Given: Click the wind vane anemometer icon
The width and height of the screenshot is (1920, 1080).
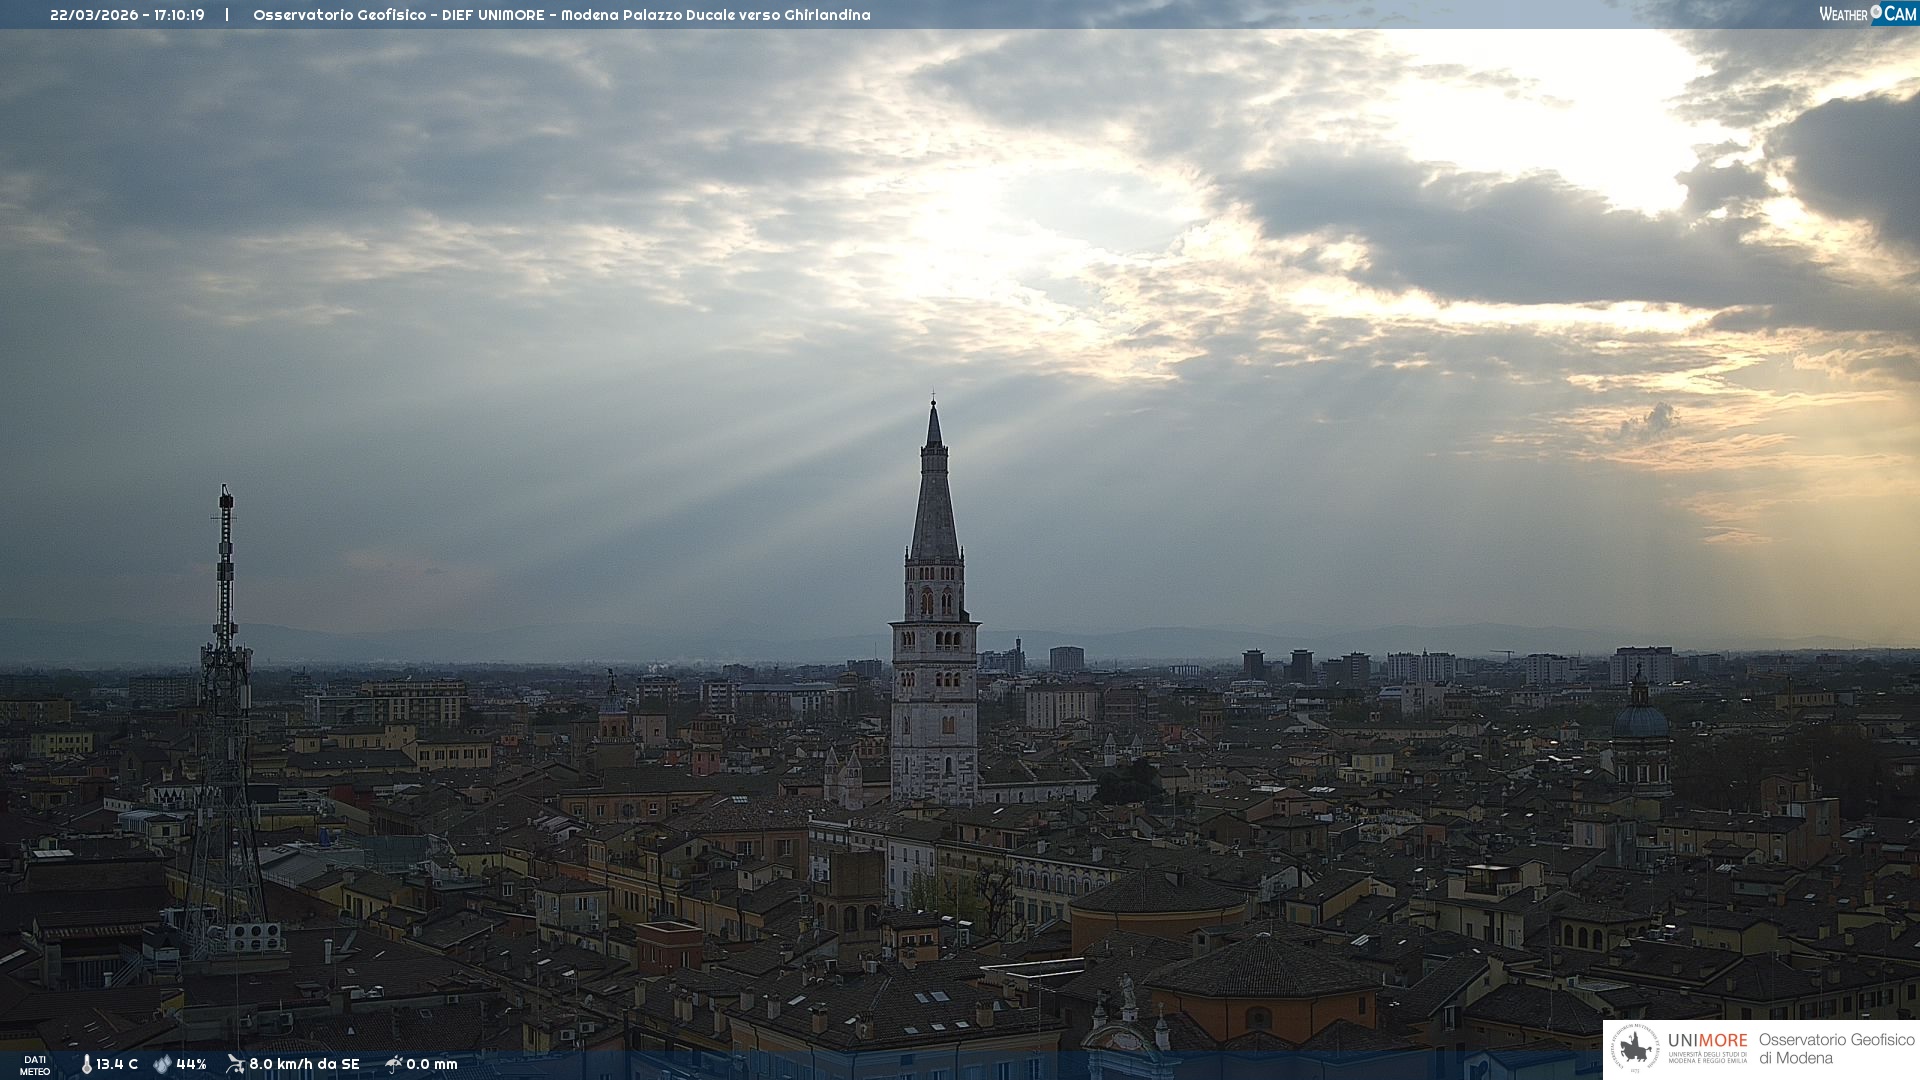Looking at the screenshot, I should [235, 1064].
